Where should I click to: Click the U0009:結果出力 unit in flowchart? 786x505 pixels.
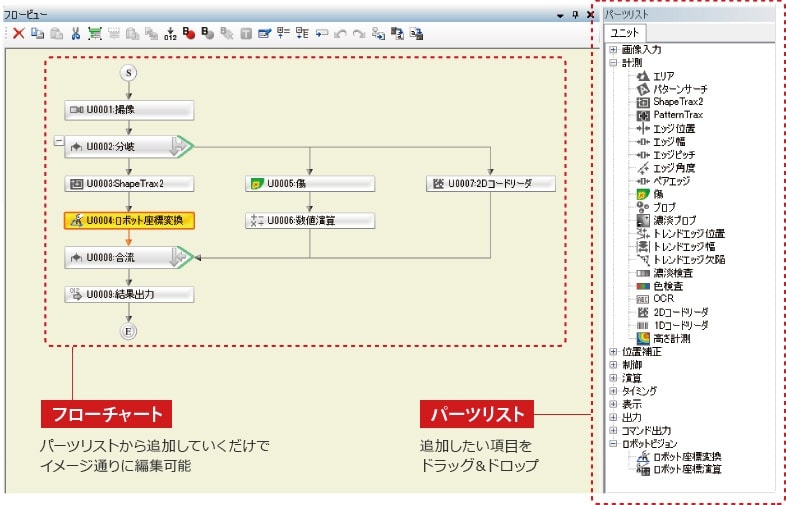pyautogui.click(x=128, y=294)
